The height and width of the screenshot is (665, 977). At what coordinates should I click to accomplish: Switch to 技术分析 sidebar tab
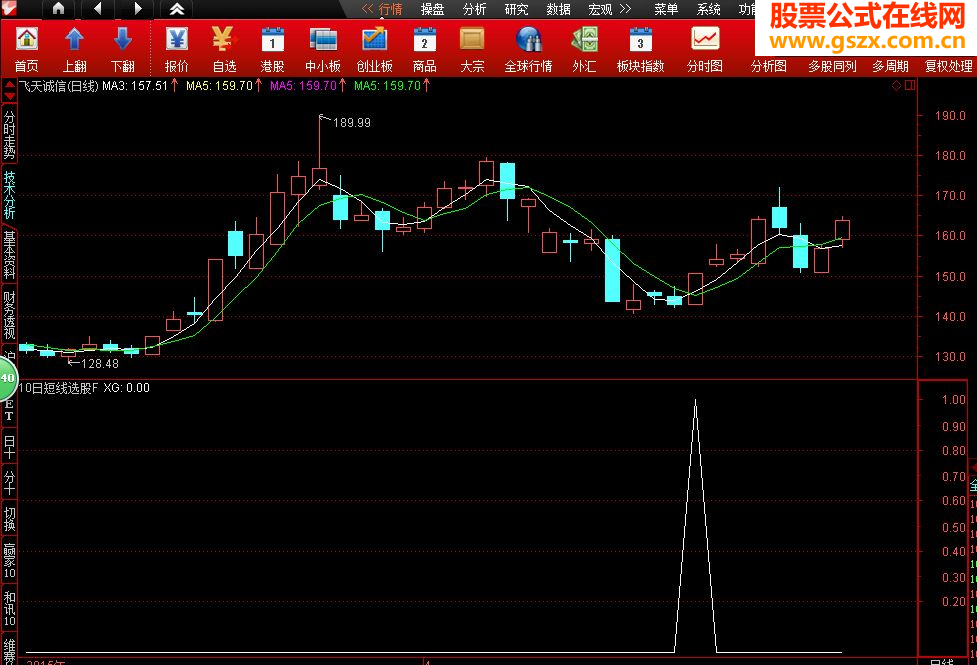(9, 194)
